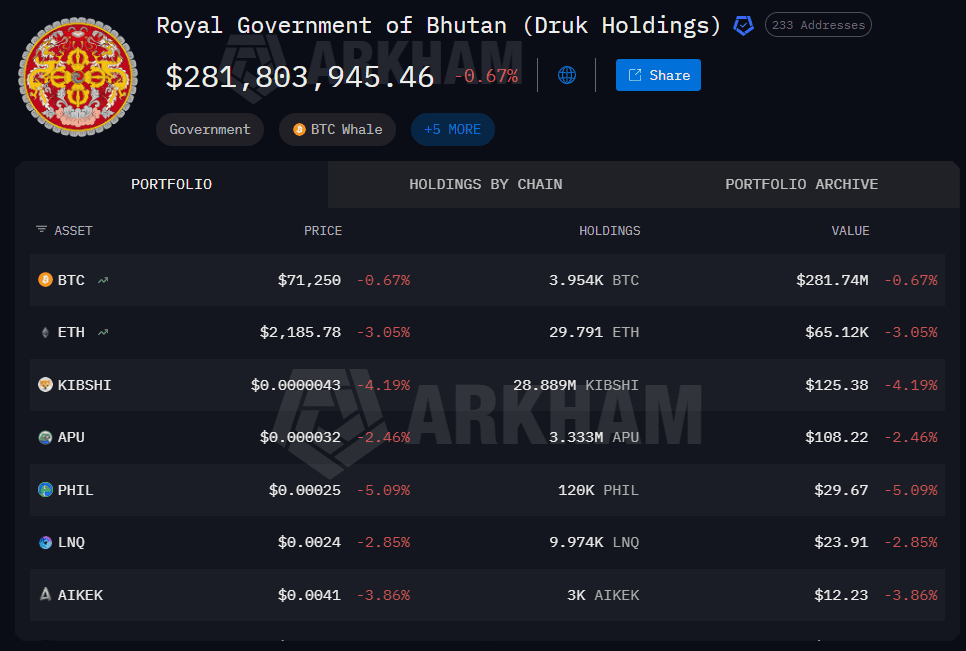Click the Bhutan royal emblem logo
This screenshot has height=651, width=966.
coord(78,77)
